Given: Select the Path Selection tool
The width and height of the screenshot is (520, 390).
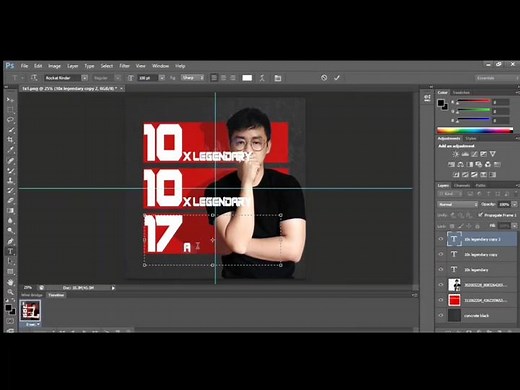Looking at the screenshot, I should (x=10, y=261).
